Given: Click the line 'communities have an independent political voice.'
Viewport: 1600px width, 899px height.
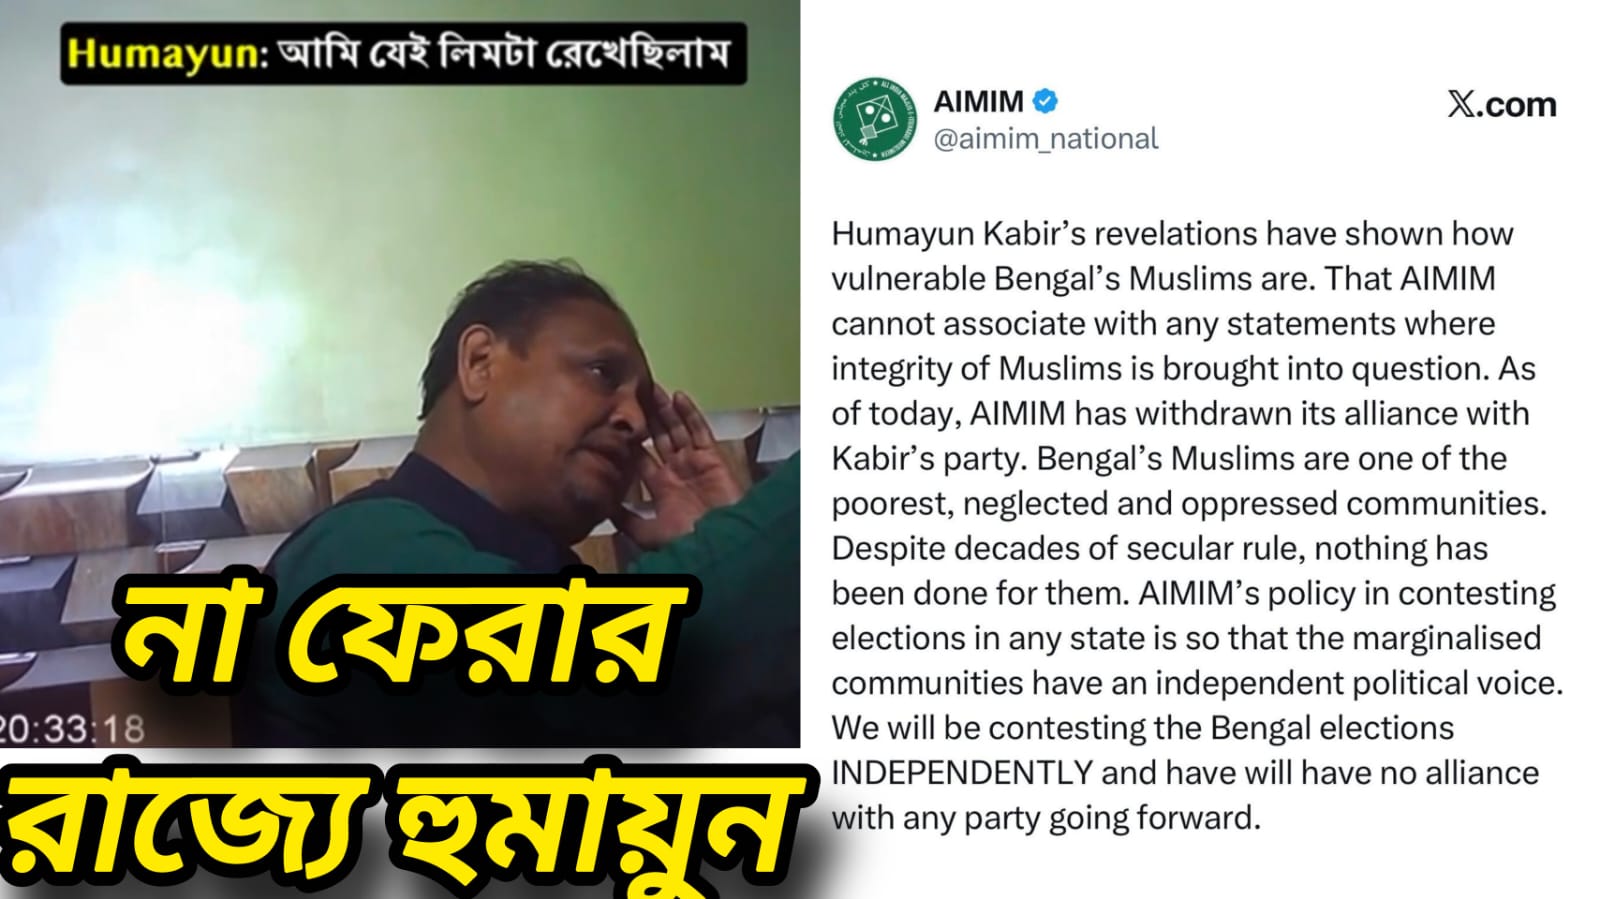Looking at the screenshot, I should pyautogui.click(x=1197, y=683).
